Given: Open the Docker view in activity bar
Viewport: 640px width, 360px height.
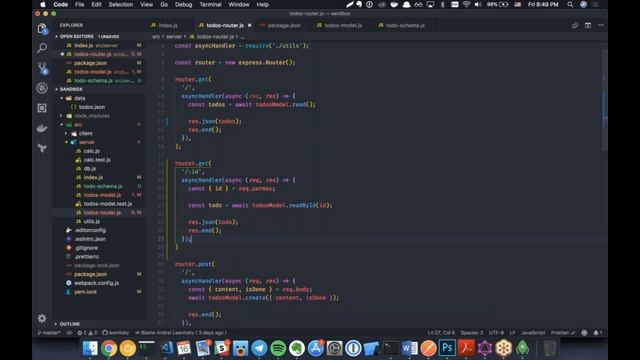Looking at the screenshot, I should click(42, 128).
